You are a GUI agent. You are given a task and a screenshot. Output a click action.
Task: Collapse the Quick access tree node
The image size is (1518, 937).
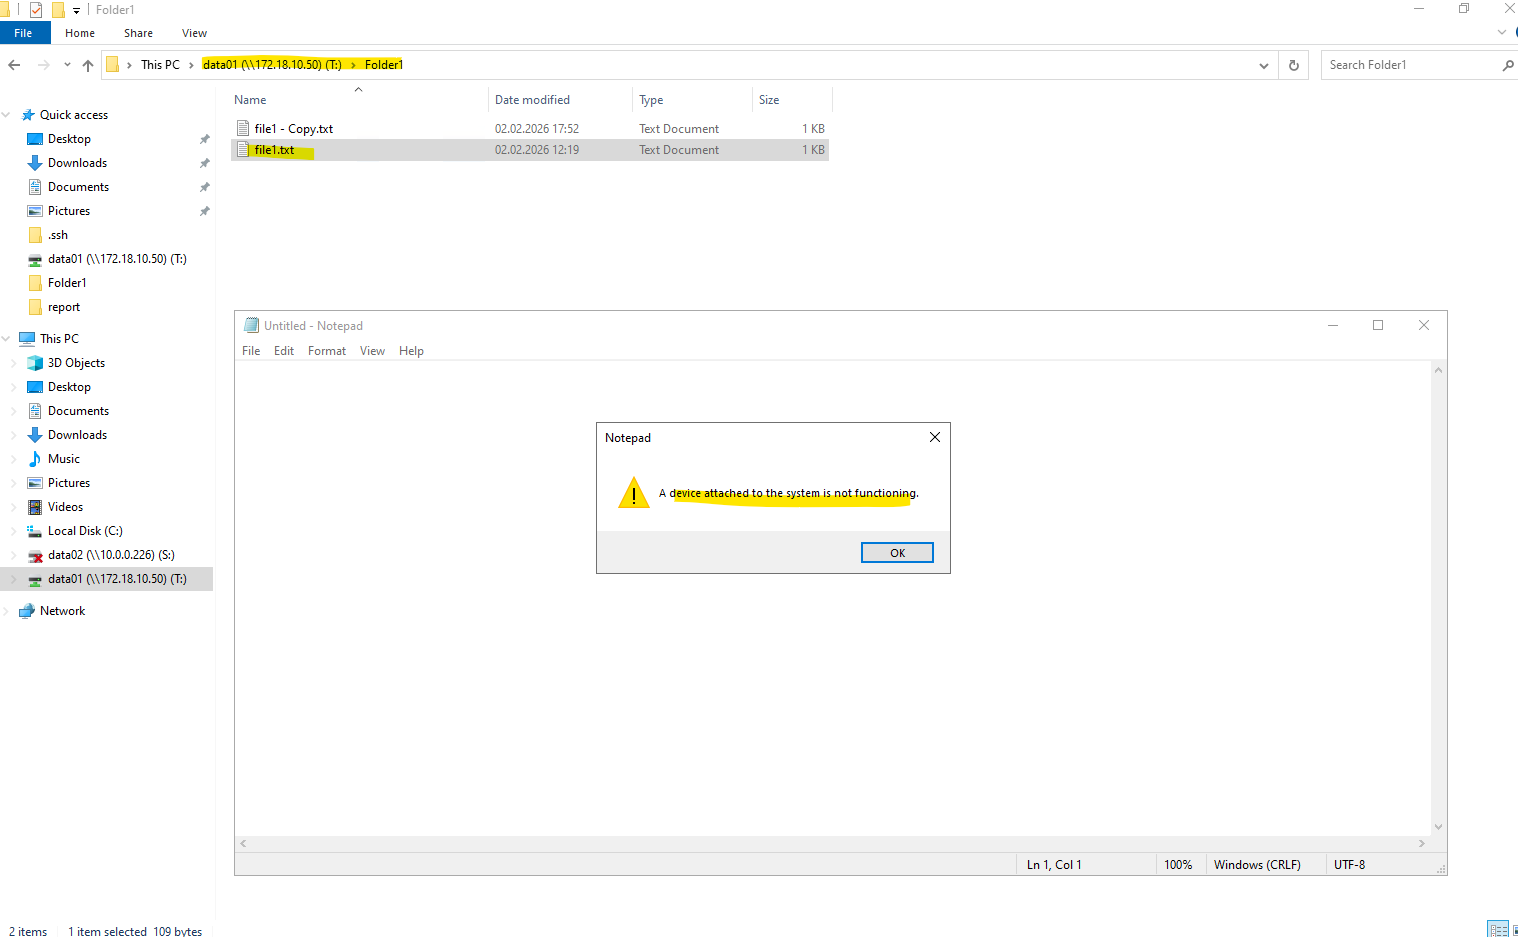pyautogui.click(x=6, y=115)
